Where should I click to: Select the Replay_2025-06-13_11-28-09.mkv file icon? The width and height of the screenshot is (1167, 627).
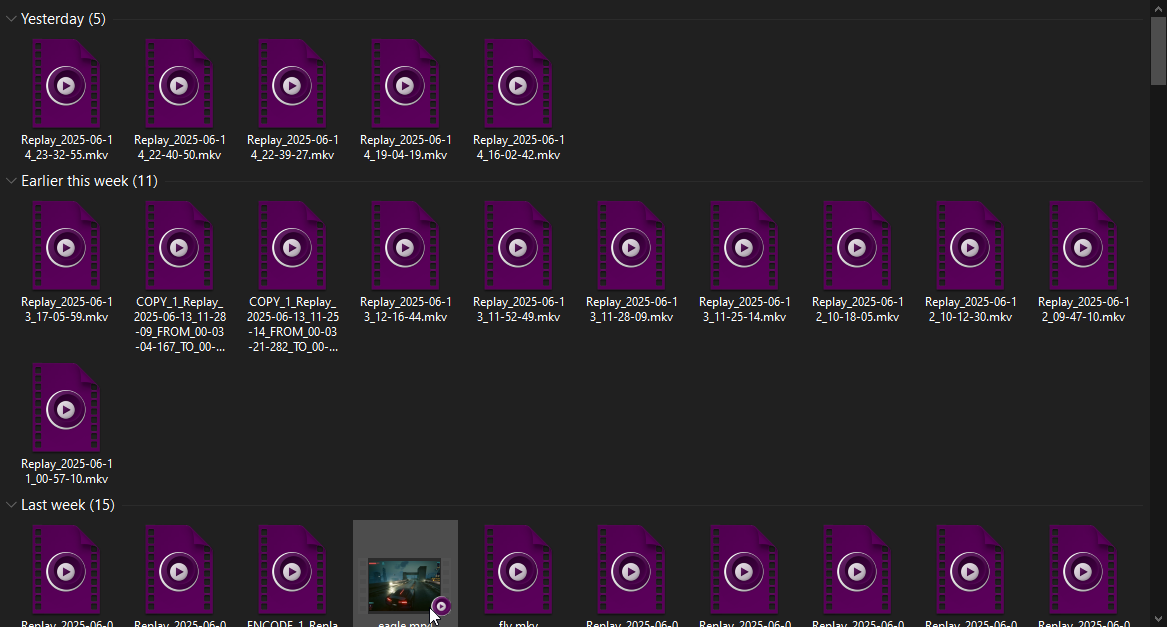tap(632, 245)
